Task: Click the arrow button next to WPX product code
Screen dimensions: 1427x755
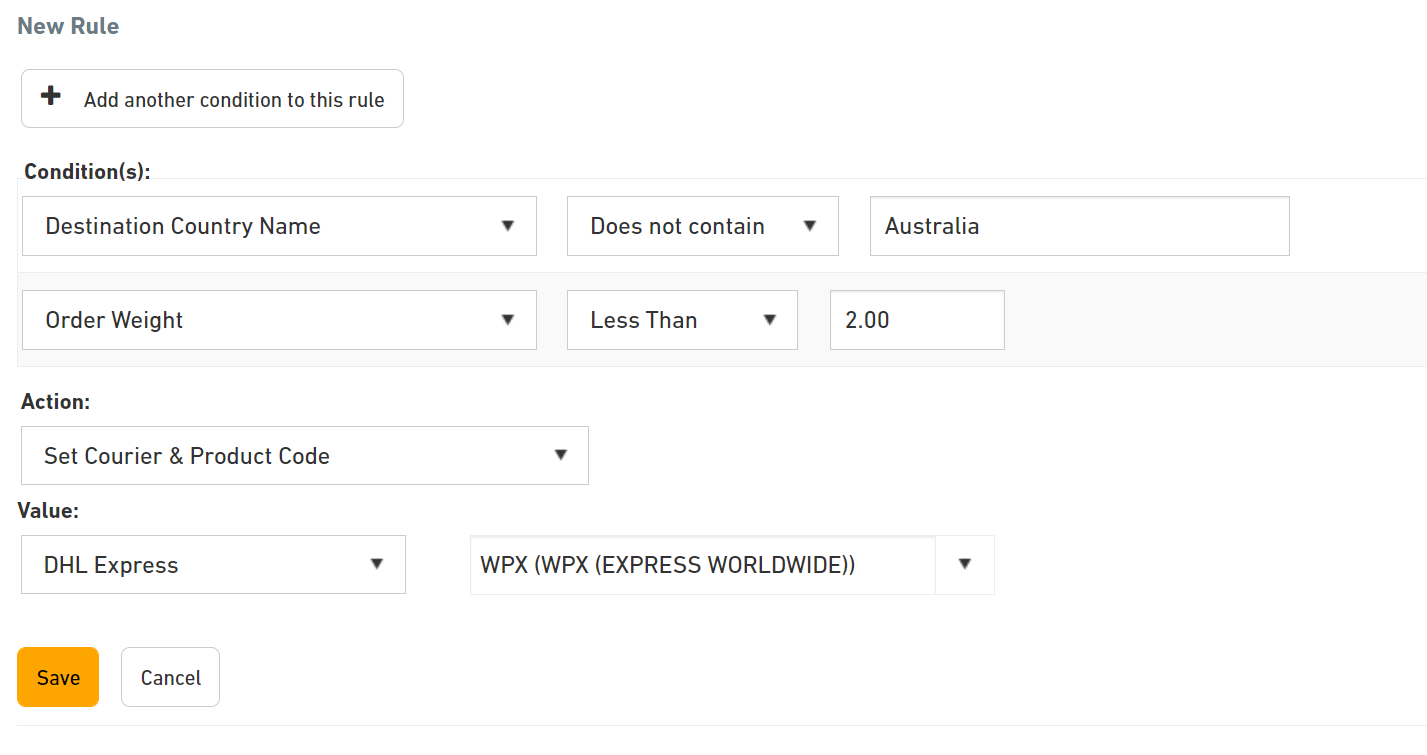Action: click(965, 564)
